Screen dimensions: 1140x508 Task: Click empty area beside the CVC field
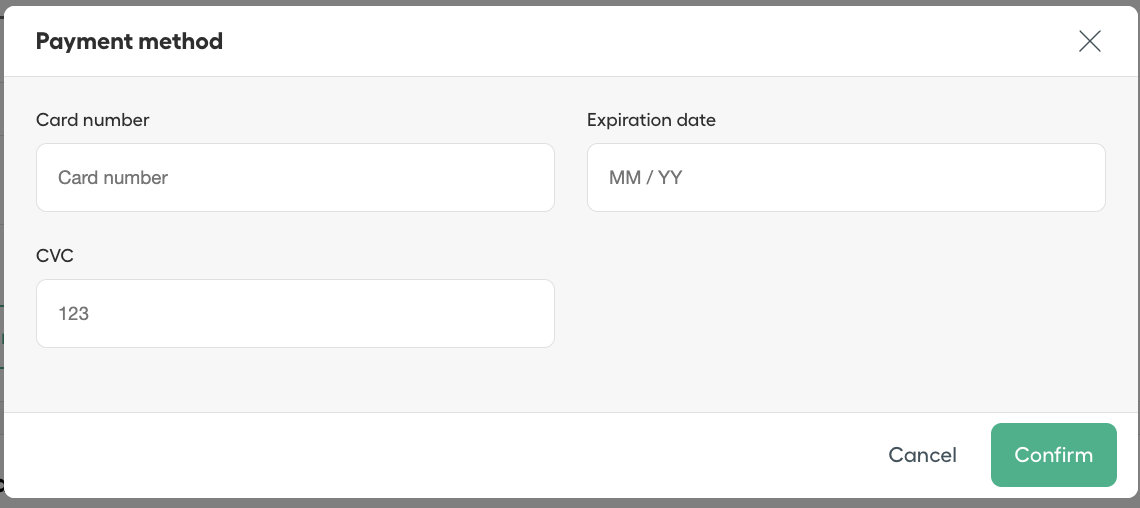846,313
